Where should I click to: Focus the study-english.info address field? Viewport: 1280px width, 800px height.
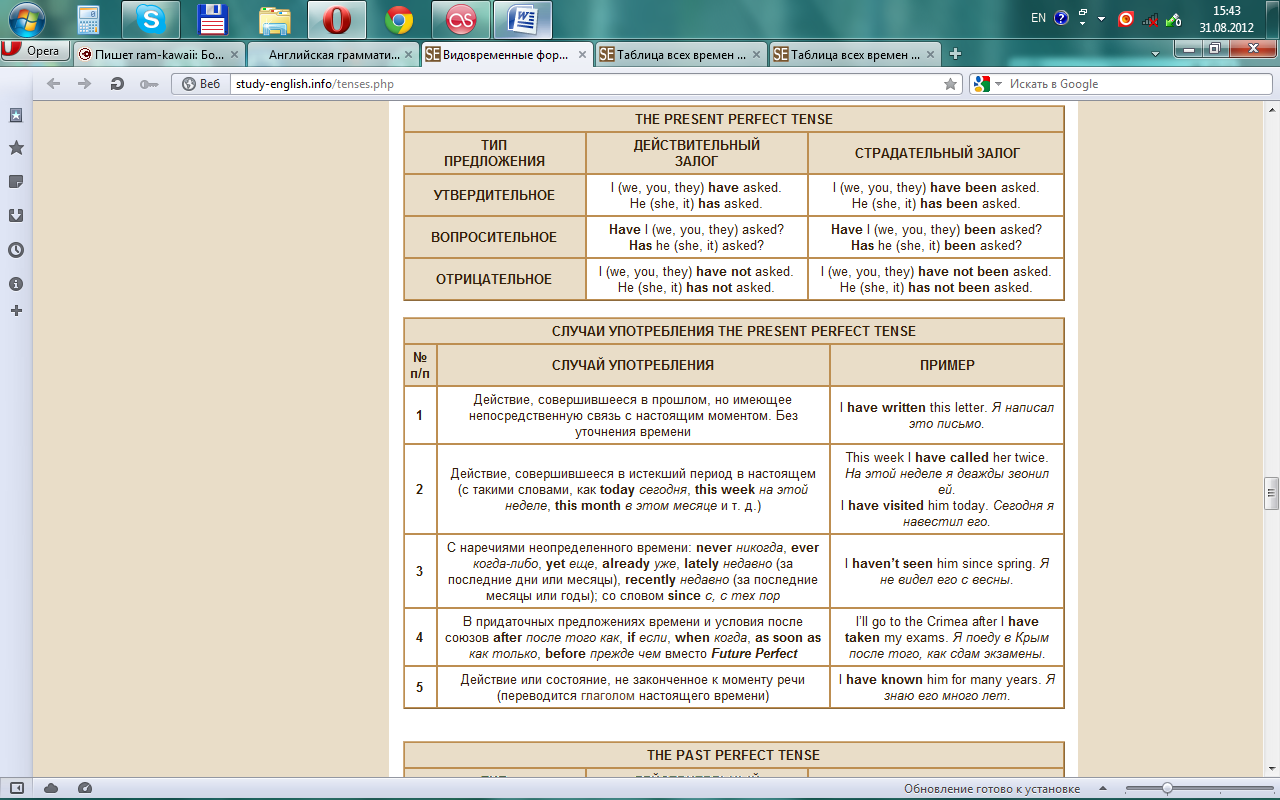[585, 84]
